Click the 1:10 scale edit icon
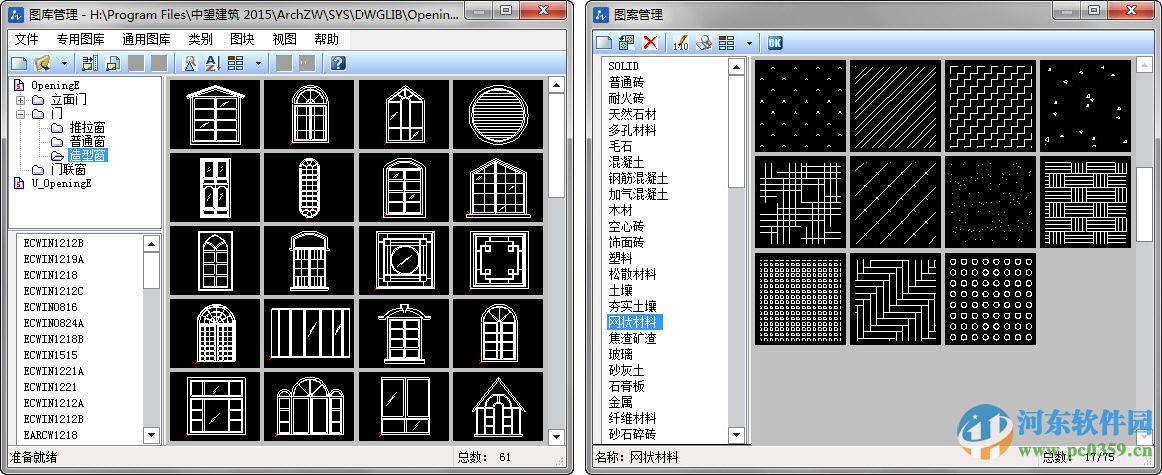Viewport: 1162px width, 475px height. tap(680, 43)
